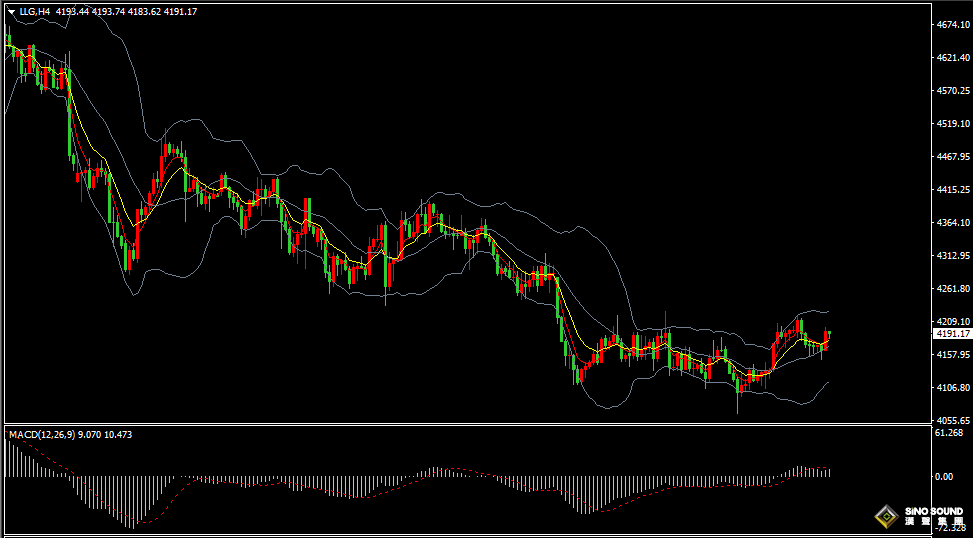Click the 4674.10 price axis label
This screenshot has width=973, height=538.
click(954, 25)
